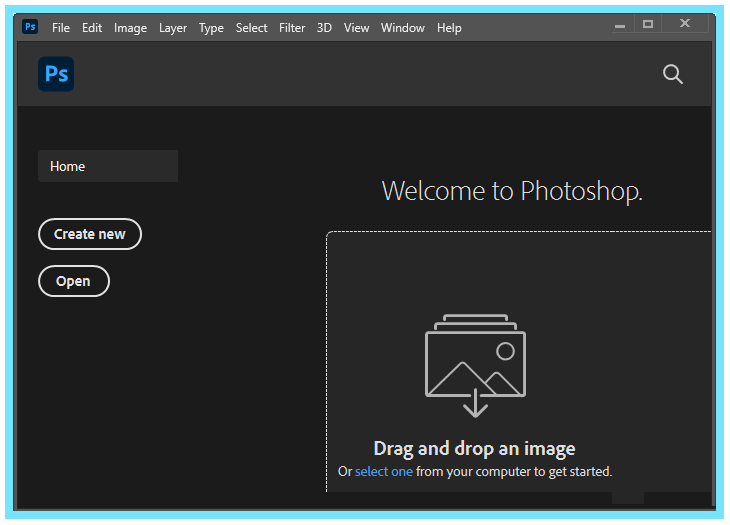
Task: Click the 'Welcome to Photoshop.' heading
Action: pos(512,191)
